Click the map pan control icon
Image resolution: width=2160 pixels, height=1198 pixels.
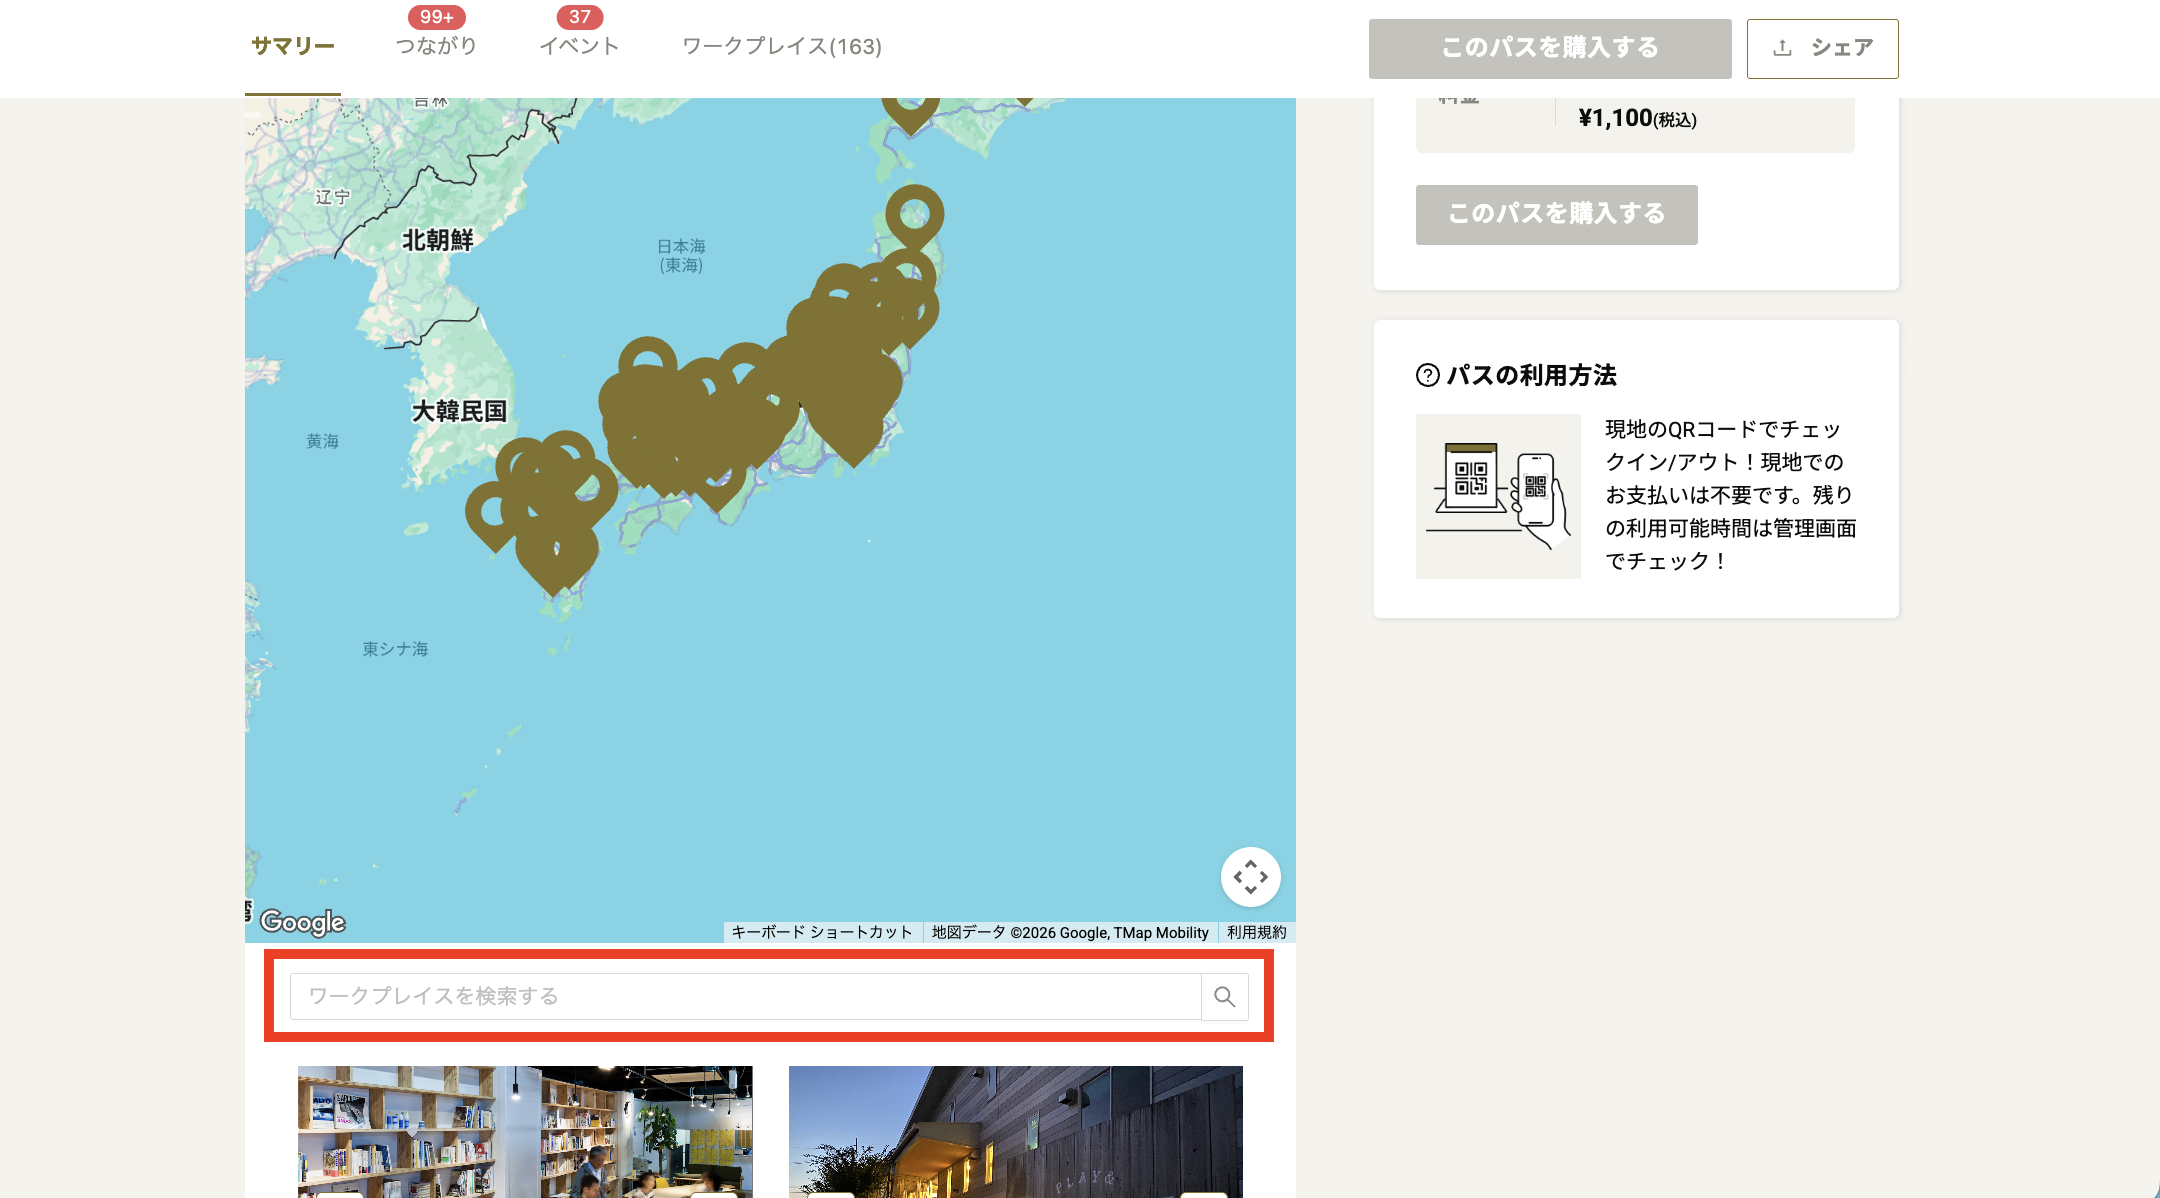[x=1251, y=877]
